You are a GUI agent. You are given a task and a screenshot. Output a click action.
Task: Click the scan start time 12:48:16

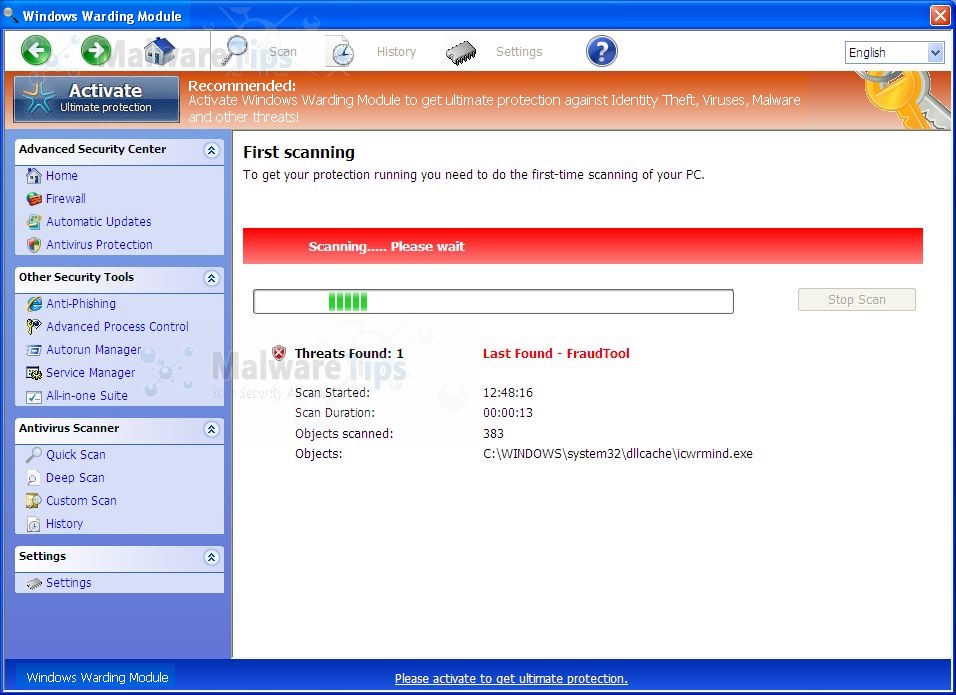pos(508,393)
